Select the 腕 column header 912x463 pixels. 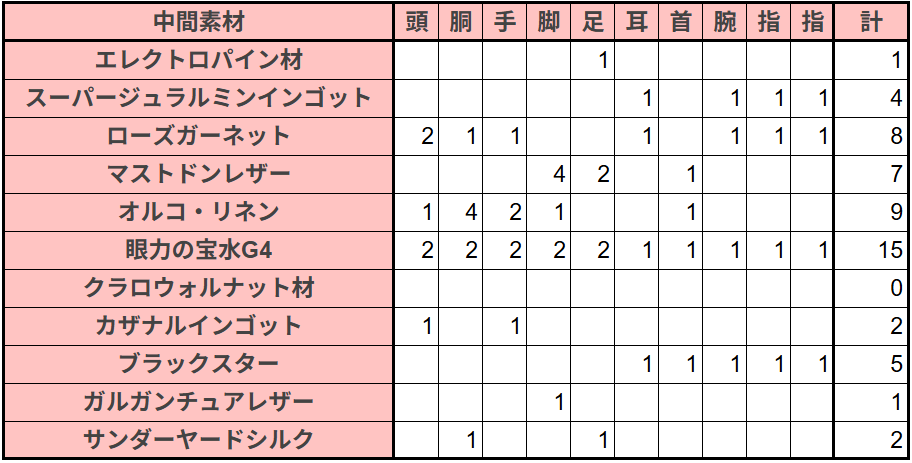[725, 22]
